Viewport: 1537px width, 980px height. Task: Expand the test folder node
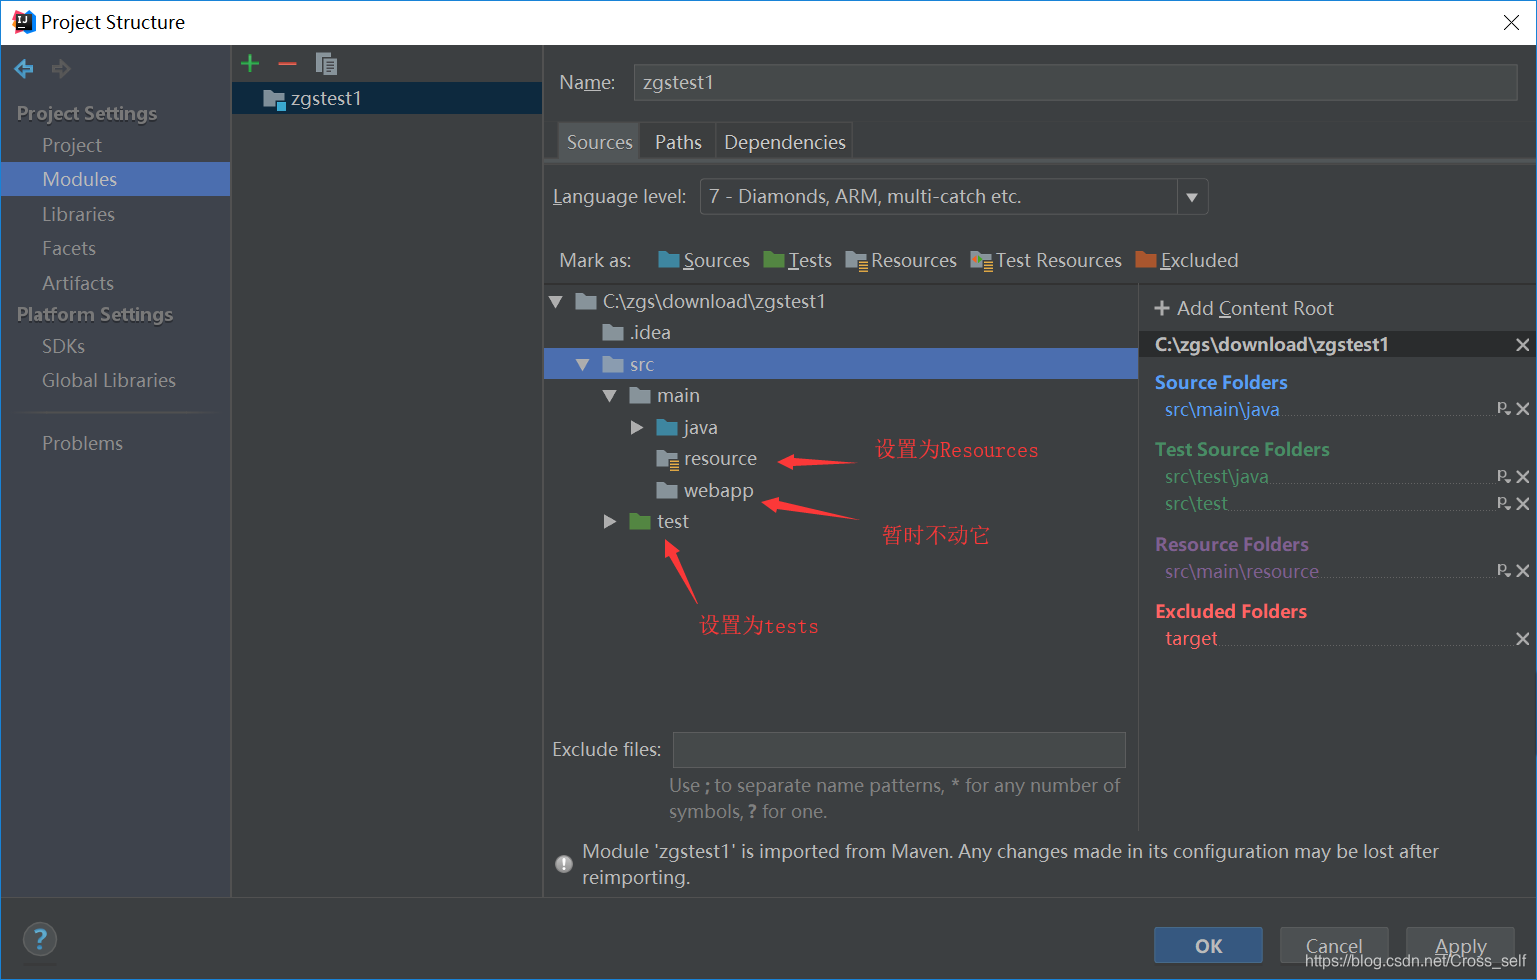tap(610, 521)
